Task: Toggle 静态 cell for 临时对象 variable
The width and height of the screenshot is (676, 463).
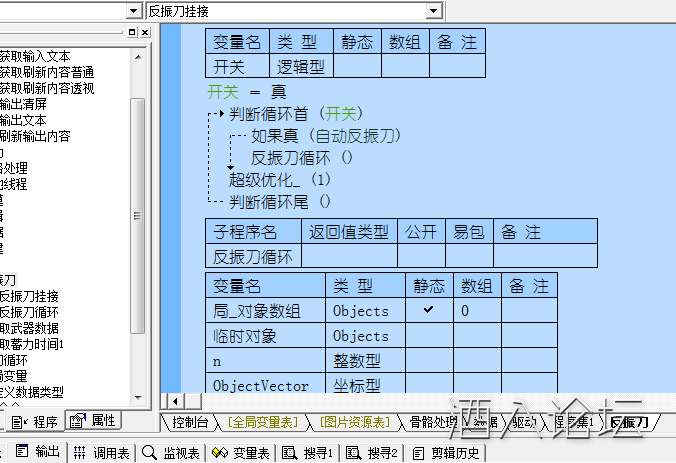Action: pos(429,335)
